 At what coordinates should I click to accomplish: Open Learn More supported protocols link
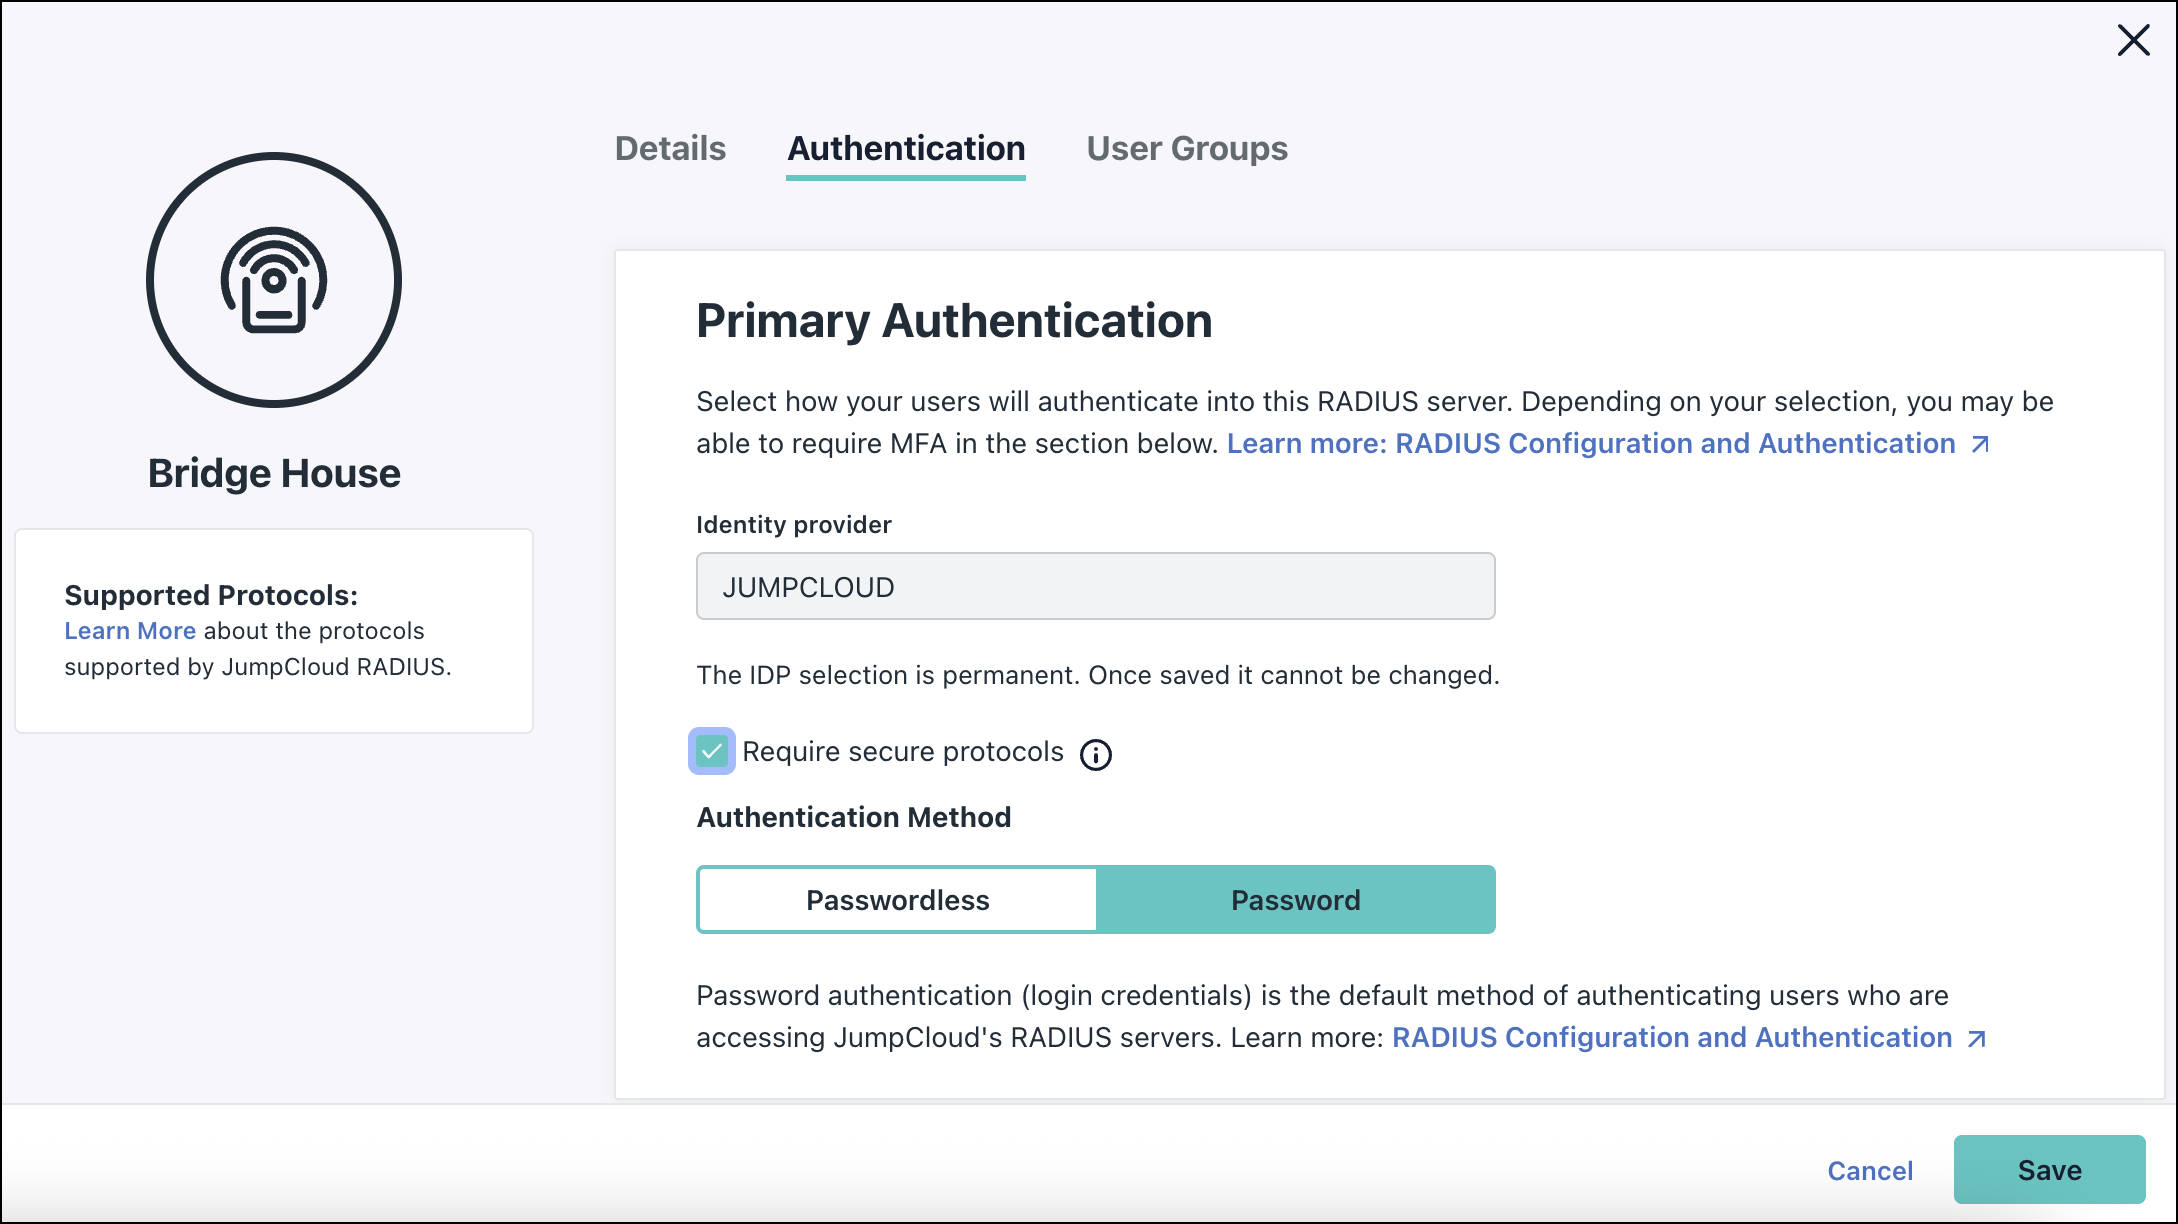(x=130, y=631)
